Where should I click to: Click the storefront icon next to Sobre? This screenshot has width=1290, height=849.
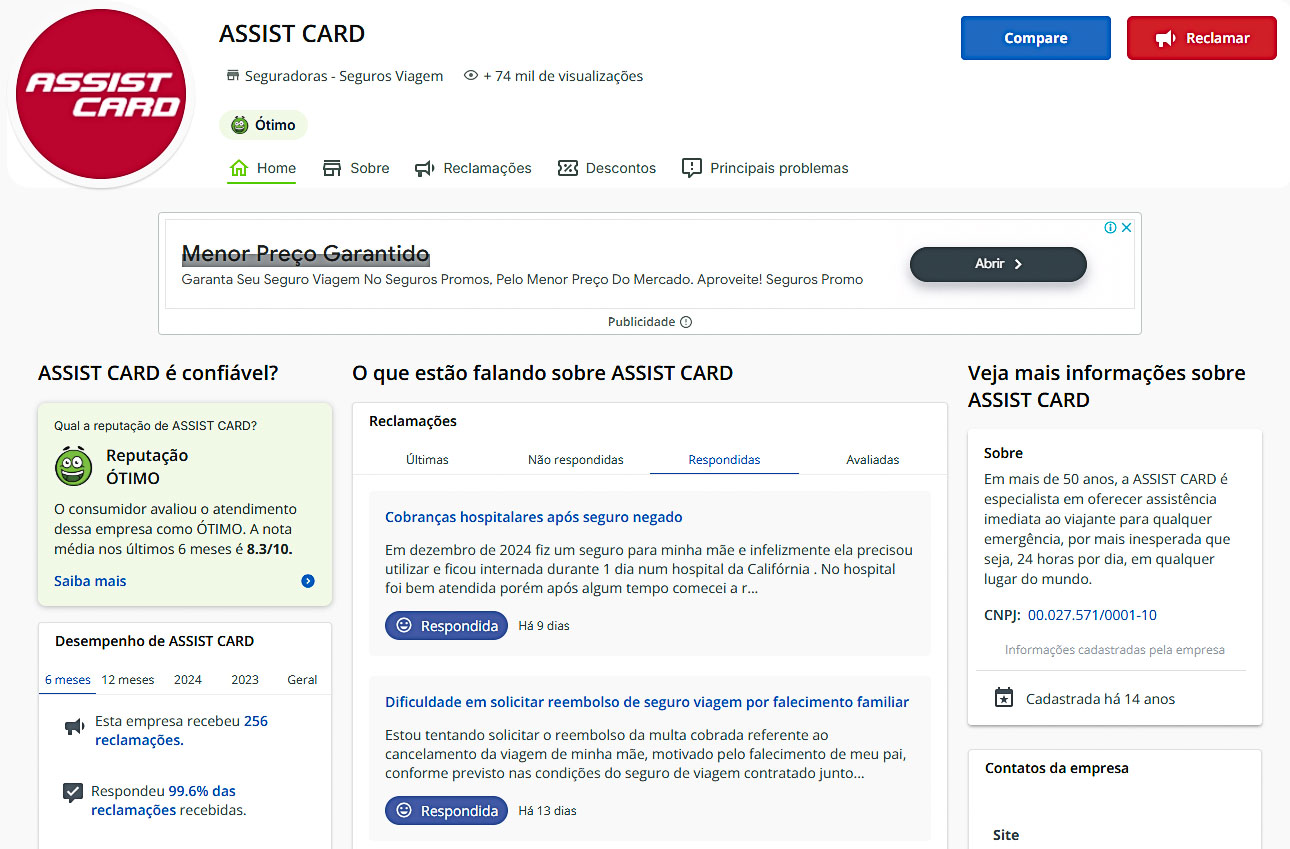[332, 168]
